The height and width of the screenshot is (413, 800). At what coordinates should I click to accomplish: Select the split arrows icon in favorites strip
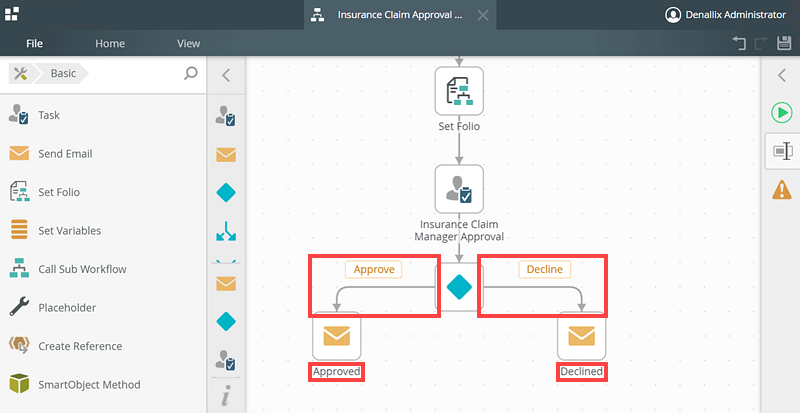coord(226,232)
